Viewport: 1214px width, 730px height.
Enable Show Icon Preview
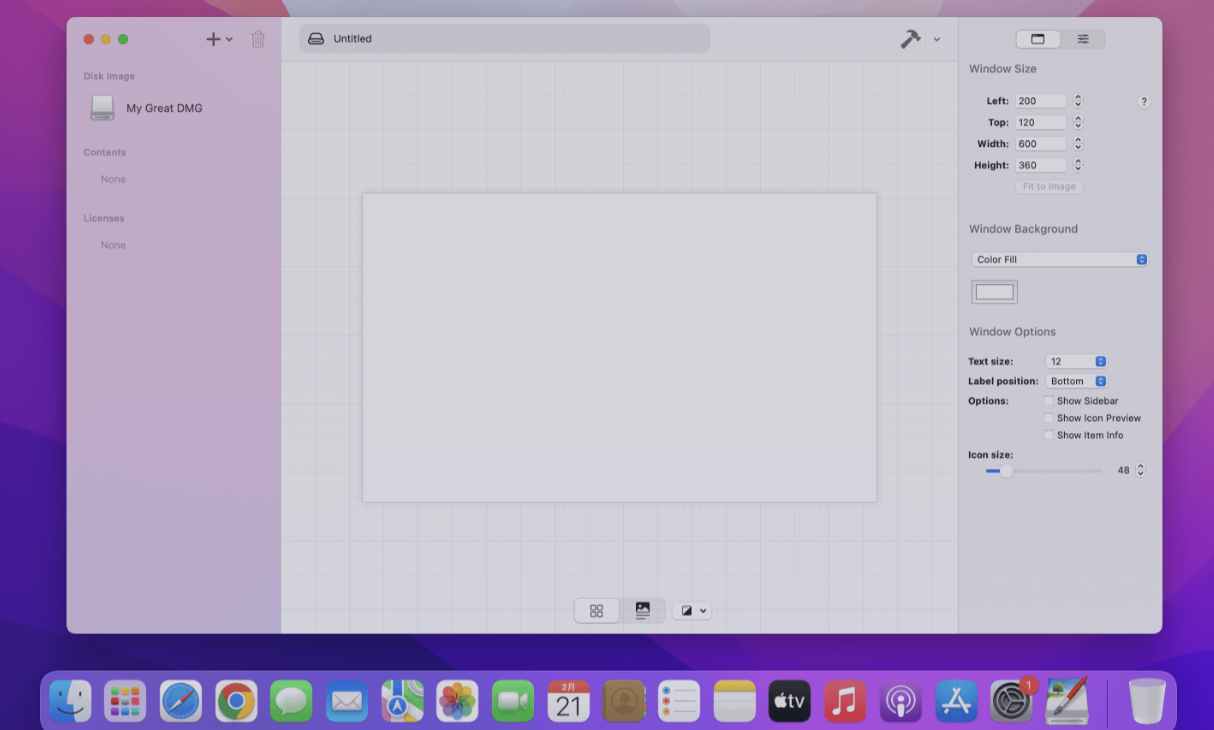(1049, 418)
